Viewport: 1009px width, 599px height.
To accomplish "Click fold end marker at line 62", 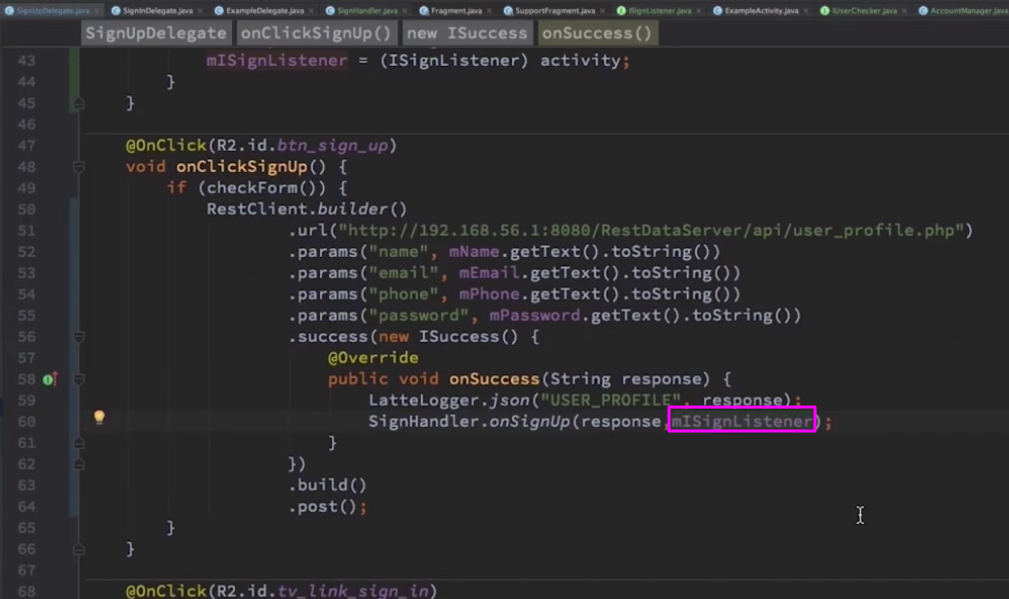I will pos(79,464).
